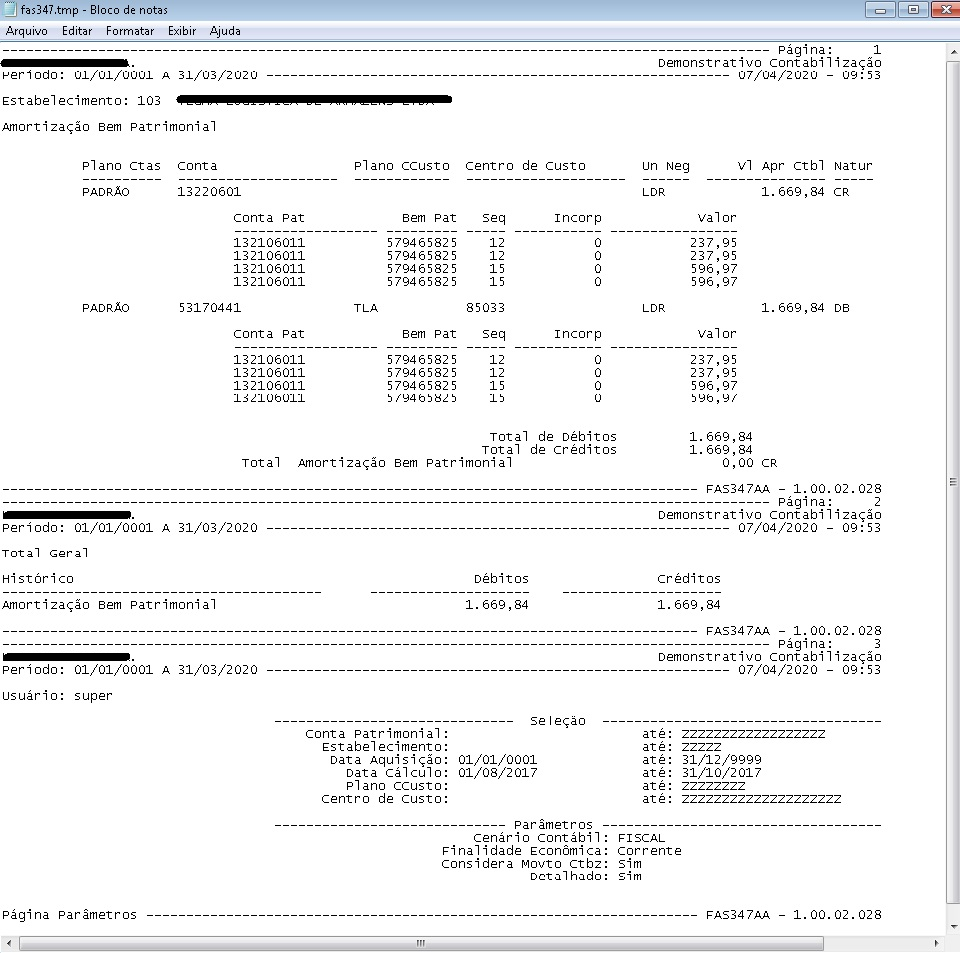Click the 'Cenário Contábil: FISCAL' line
This screenshot has height=953, width=960.
569,838
